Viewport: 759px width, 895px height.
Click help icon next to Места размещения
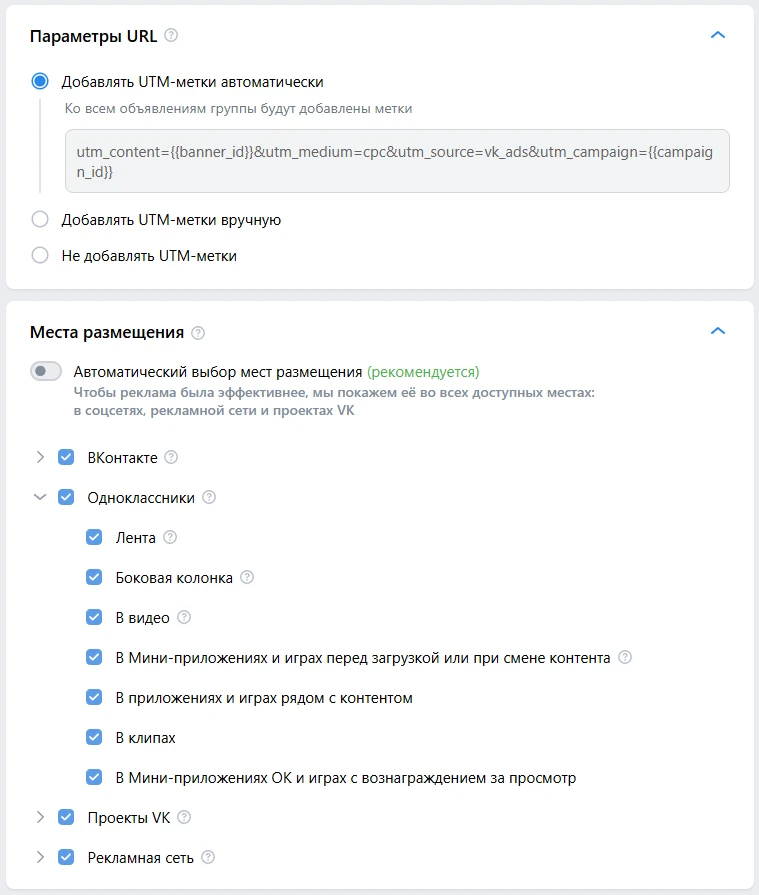pyautogui.click(x=198, y=332)
